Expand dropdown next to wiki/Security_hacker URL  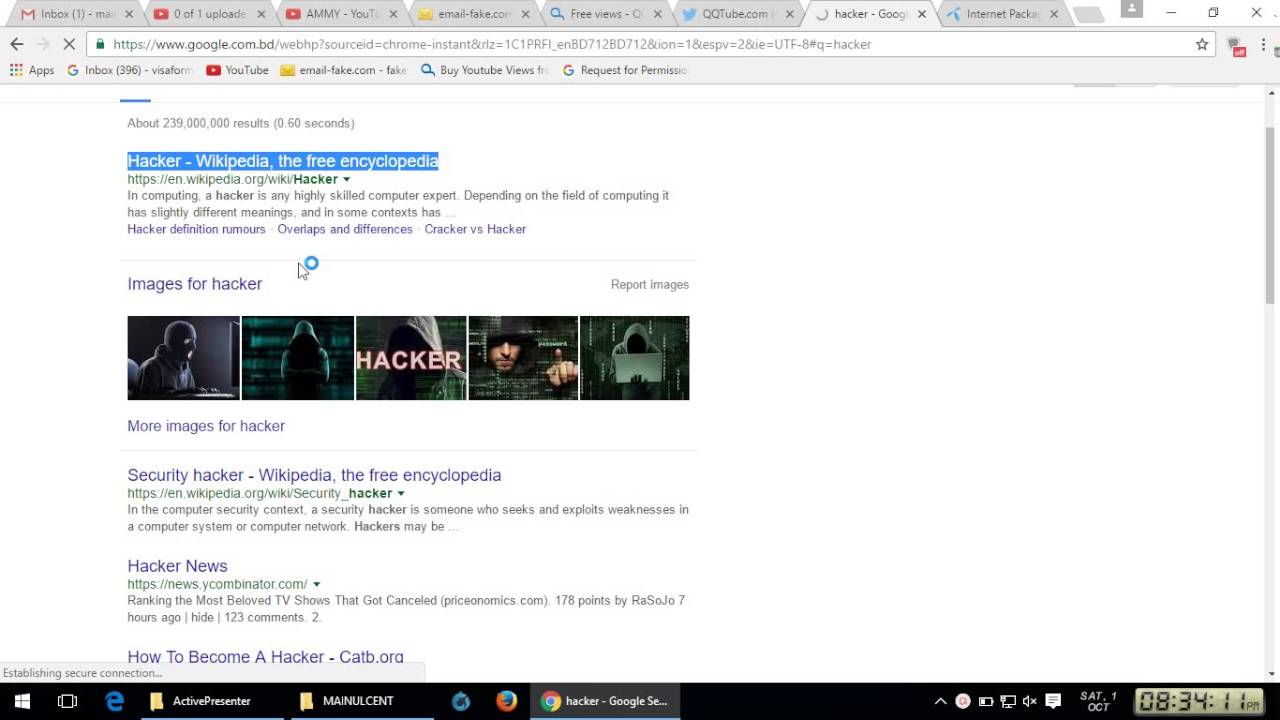tap(400, 494)
